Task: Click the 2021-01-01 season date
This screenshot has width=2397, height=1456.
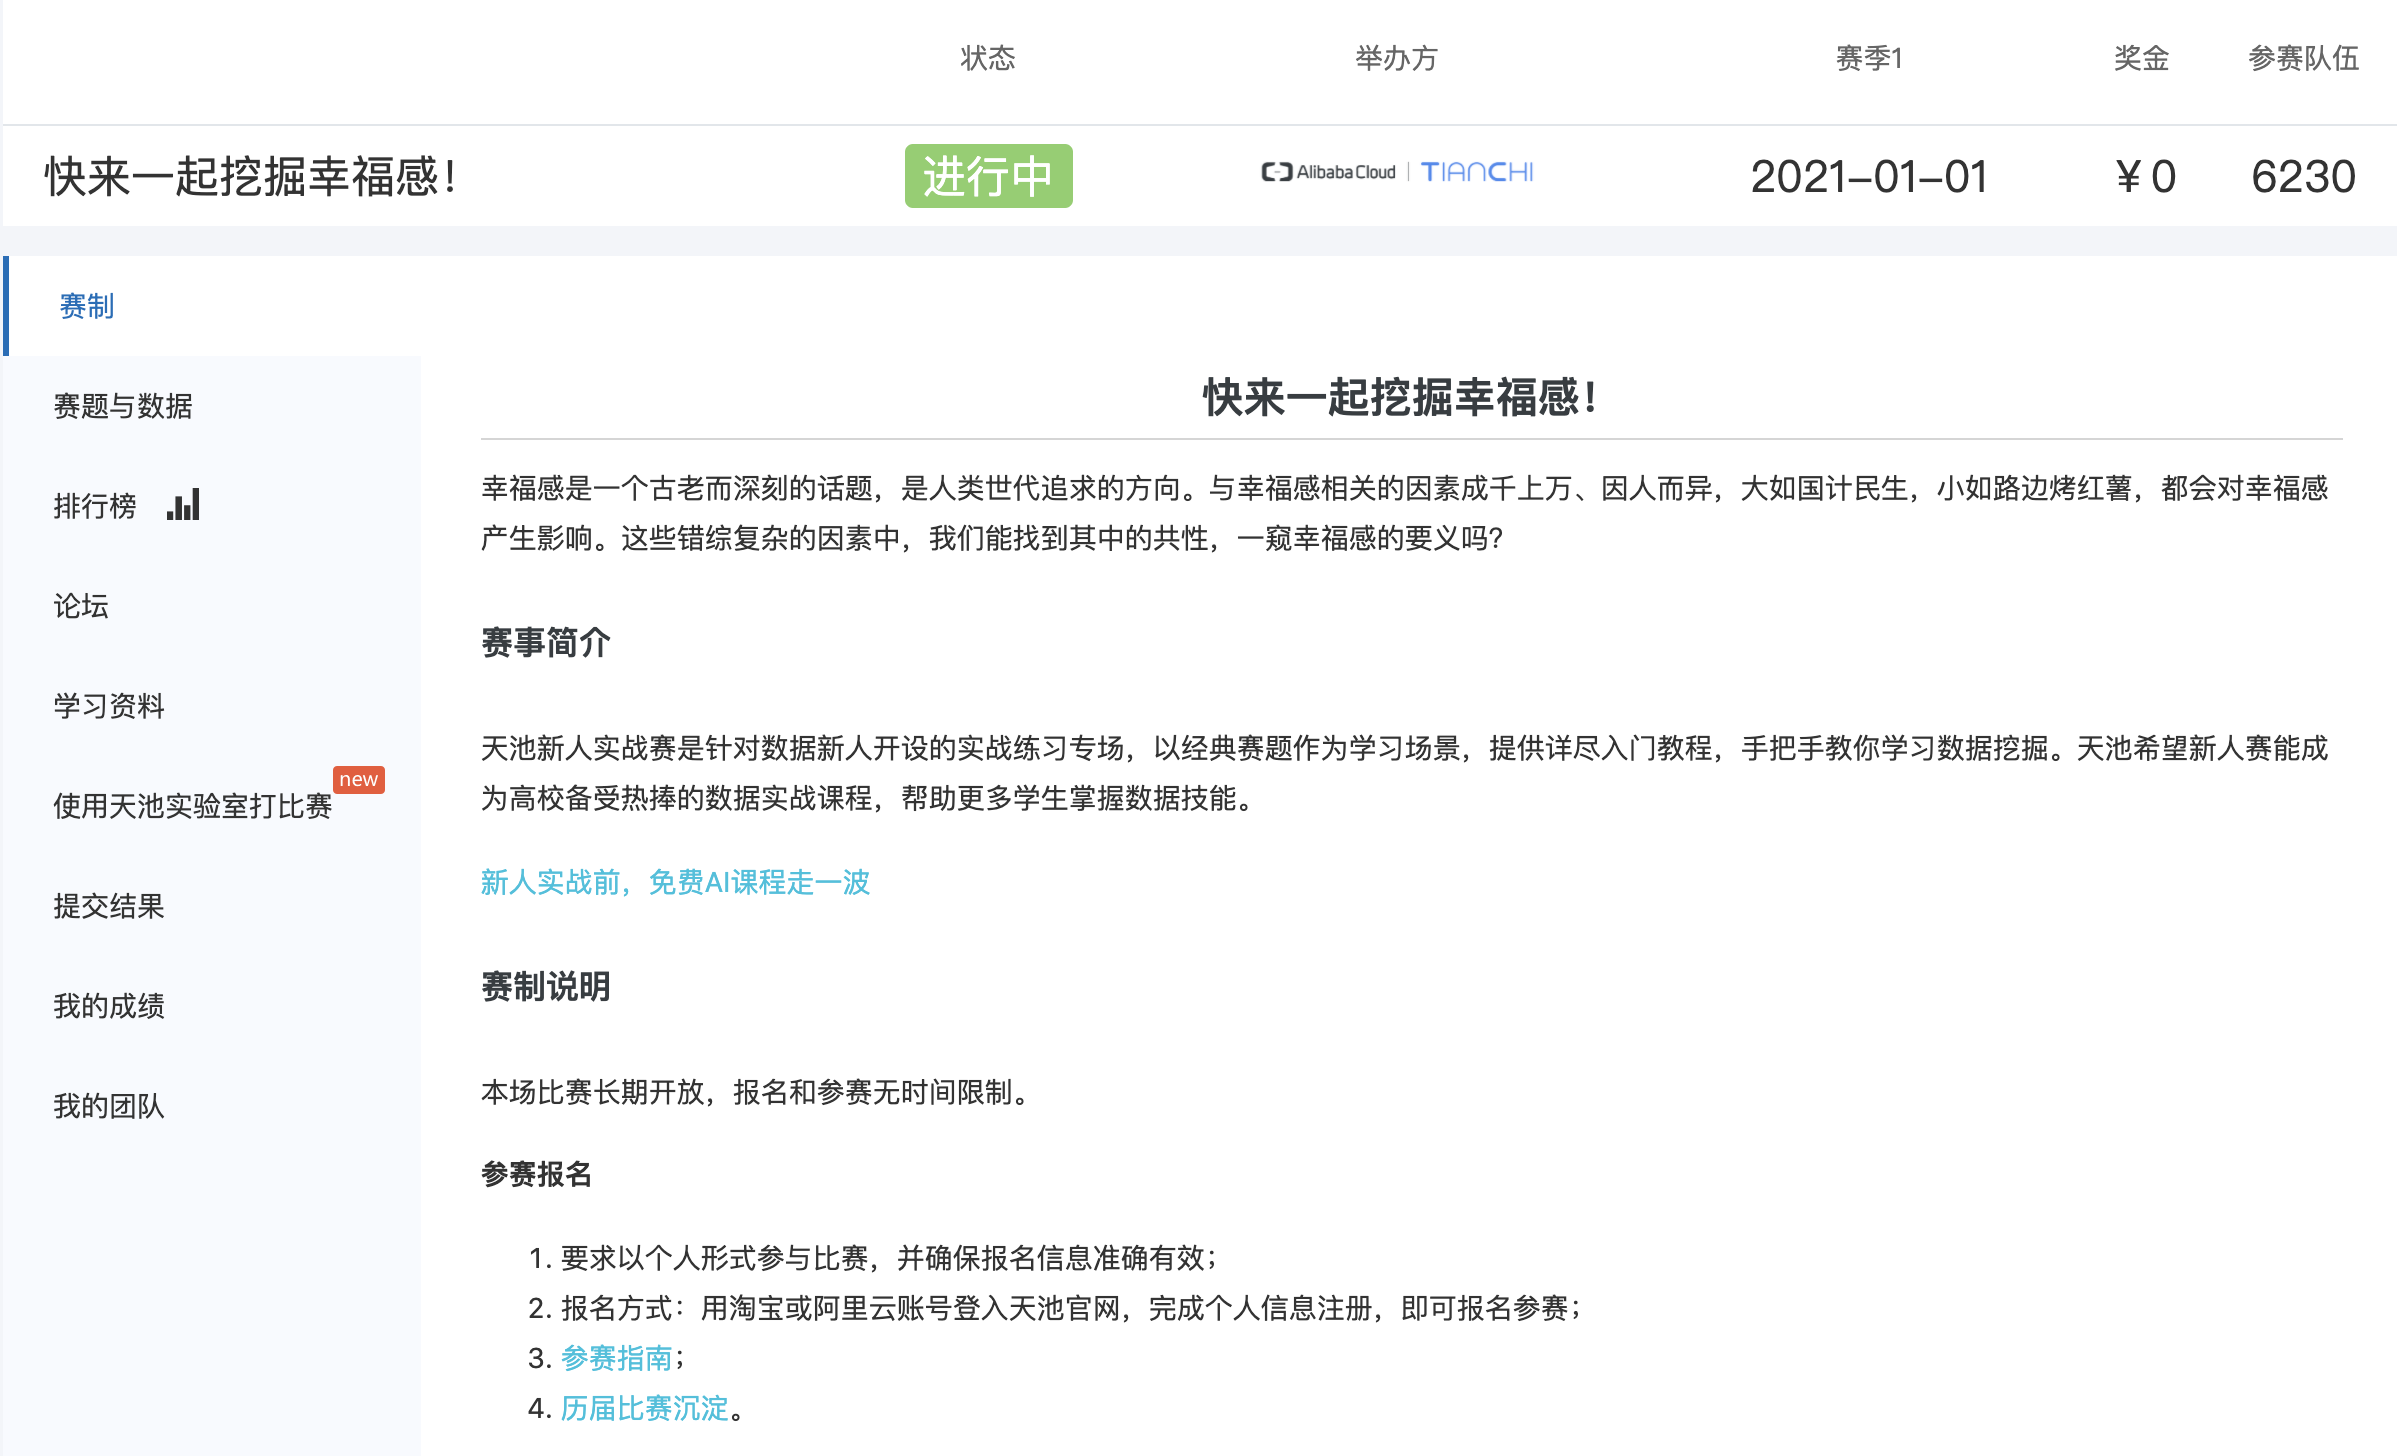Action: coord(1868,177)
